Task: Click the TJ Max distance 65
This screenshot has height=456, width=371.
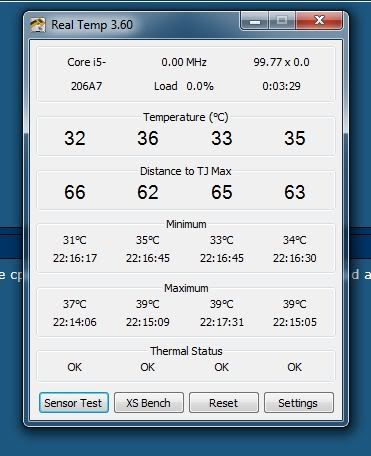Action: pyautogui.click(x=222, y=192)
